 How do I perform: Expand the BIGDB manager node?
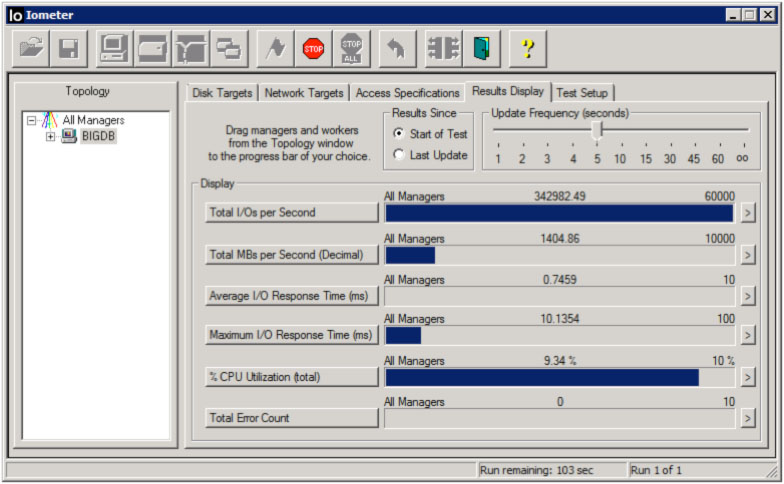coord(50,136)
